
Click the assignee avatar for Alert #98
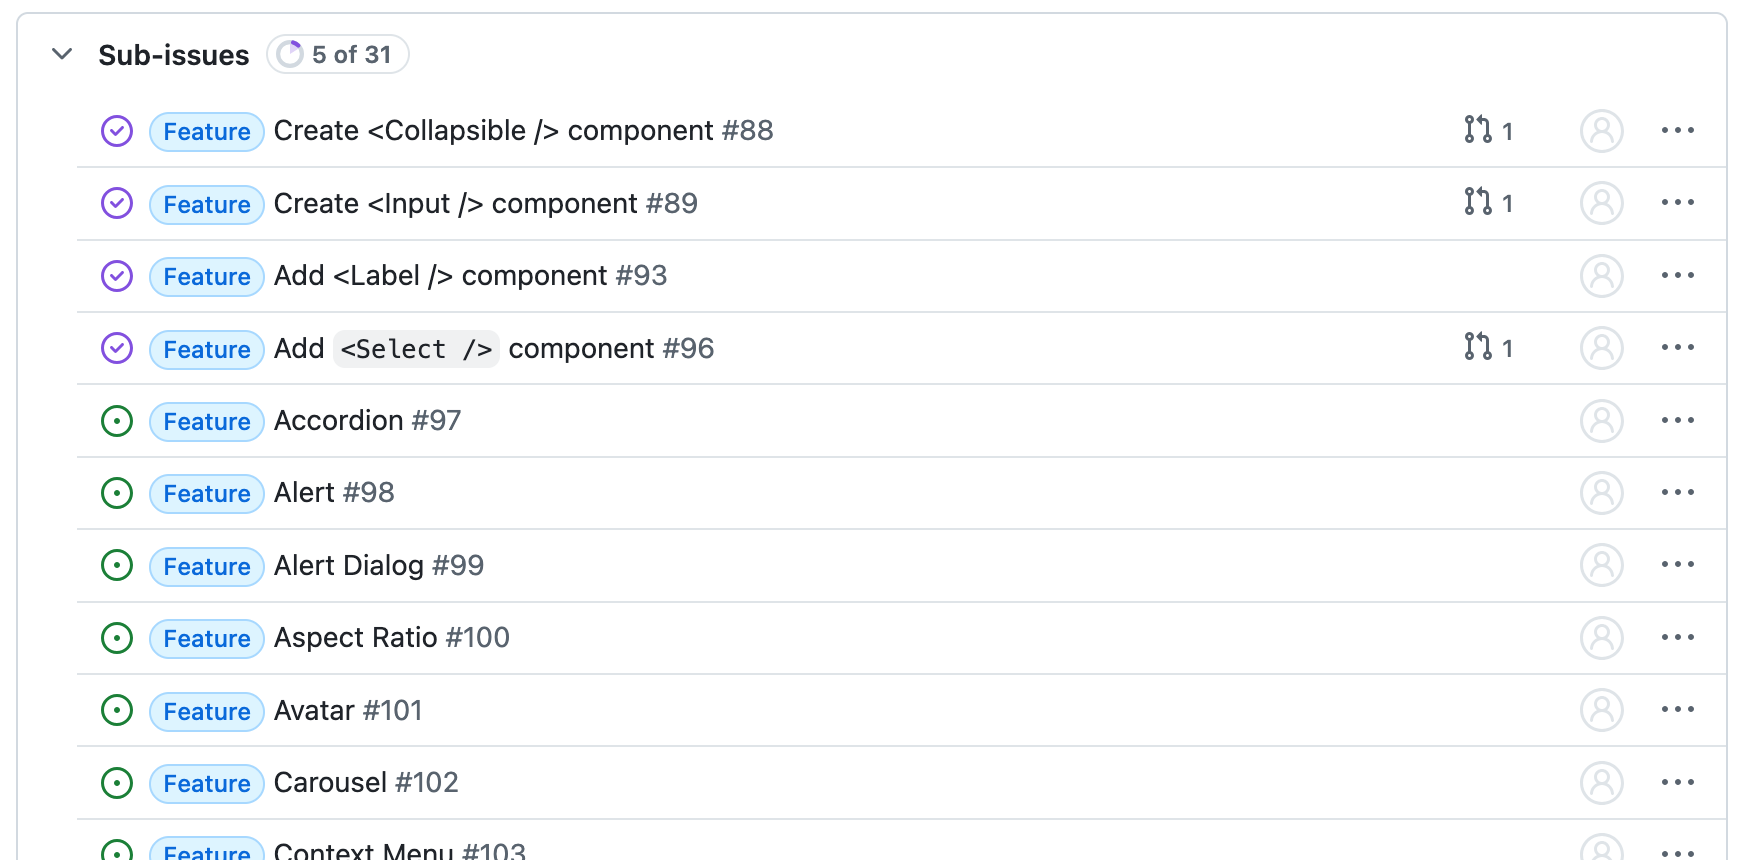[1601, 493]
